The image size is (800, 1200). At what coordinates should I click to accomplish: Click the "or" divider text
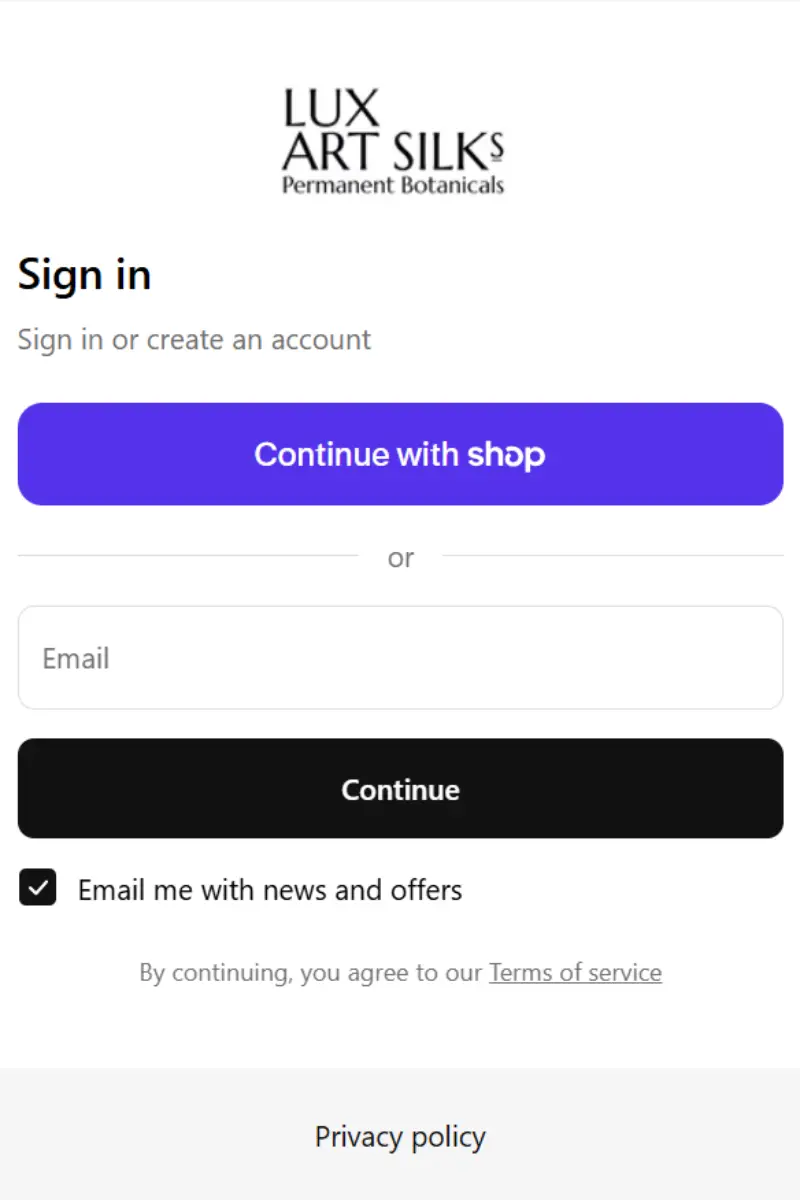click(400, 558)
